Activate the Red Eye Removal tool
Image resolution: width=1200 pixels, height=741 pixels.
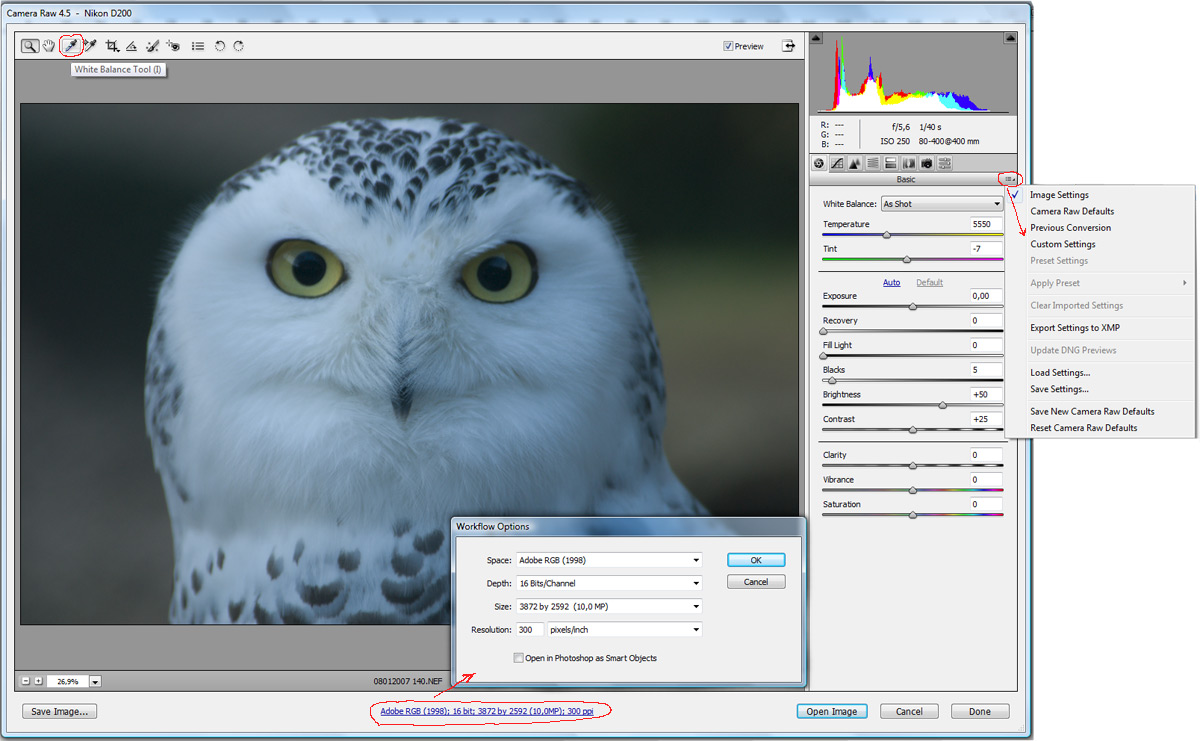tap(173, 46)
